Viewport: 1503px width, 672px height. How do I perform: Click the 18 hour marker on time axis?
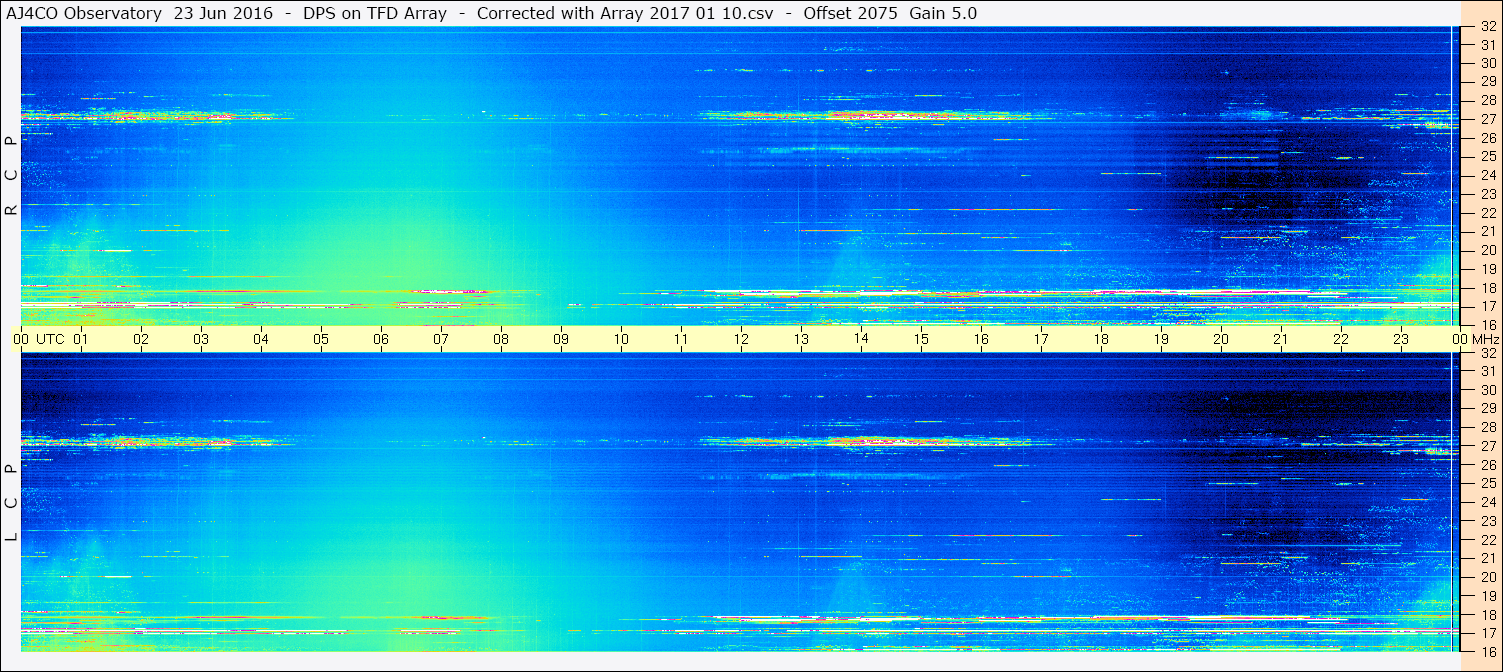[1101, 339]
